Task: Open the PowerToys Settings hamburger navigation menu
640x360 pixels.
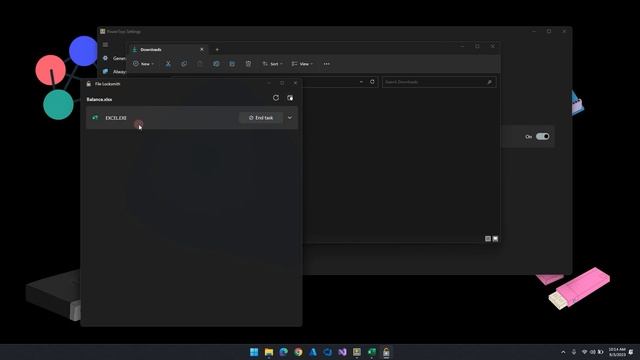Action: pyautogui.click(x=105, y=45)
